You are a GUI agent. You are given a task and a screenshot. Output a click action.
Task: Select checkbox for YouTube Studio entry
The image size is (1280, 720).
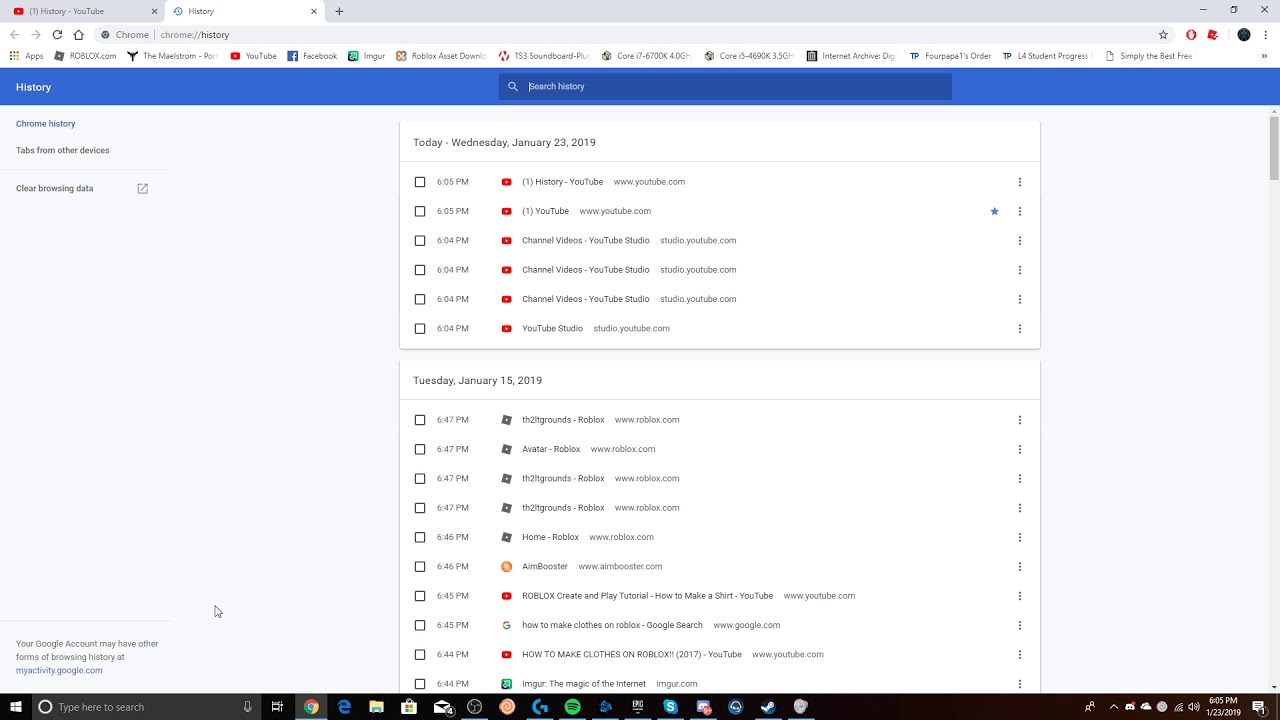pyautogui.click(x=420, y=328)
